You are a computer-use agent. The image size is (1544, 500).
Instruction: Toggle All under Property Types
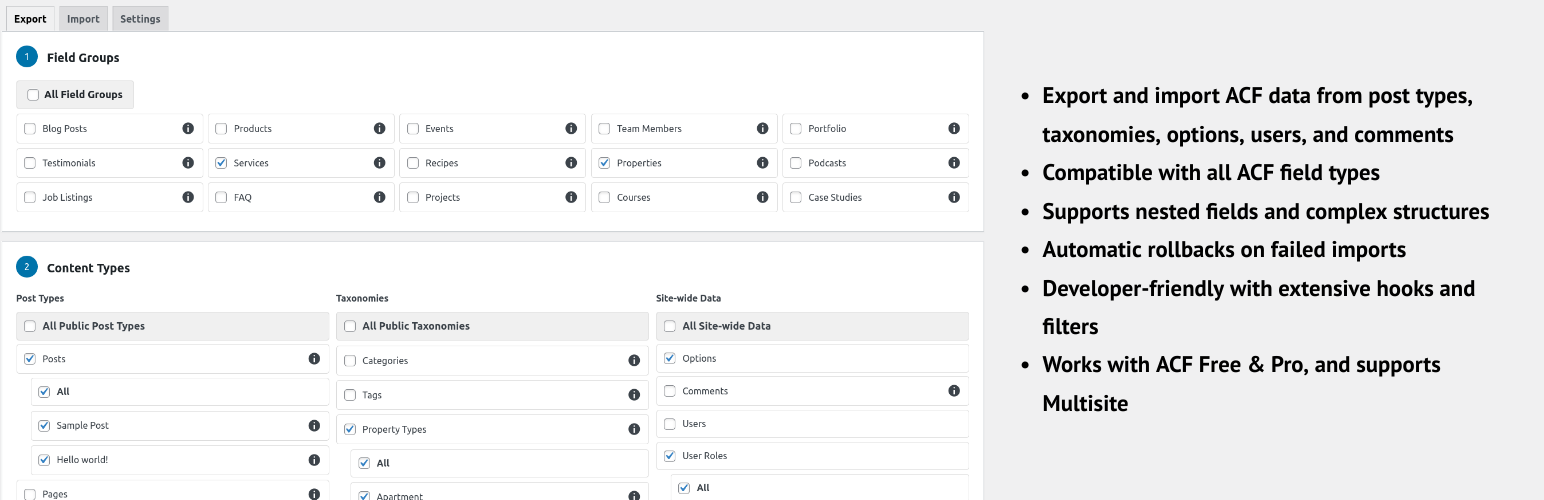click(364, 463)
